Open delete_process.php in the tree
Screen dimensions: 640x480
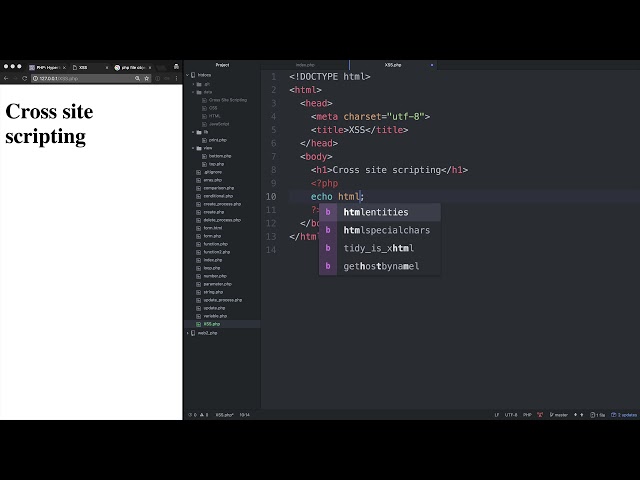pos(222,220)
